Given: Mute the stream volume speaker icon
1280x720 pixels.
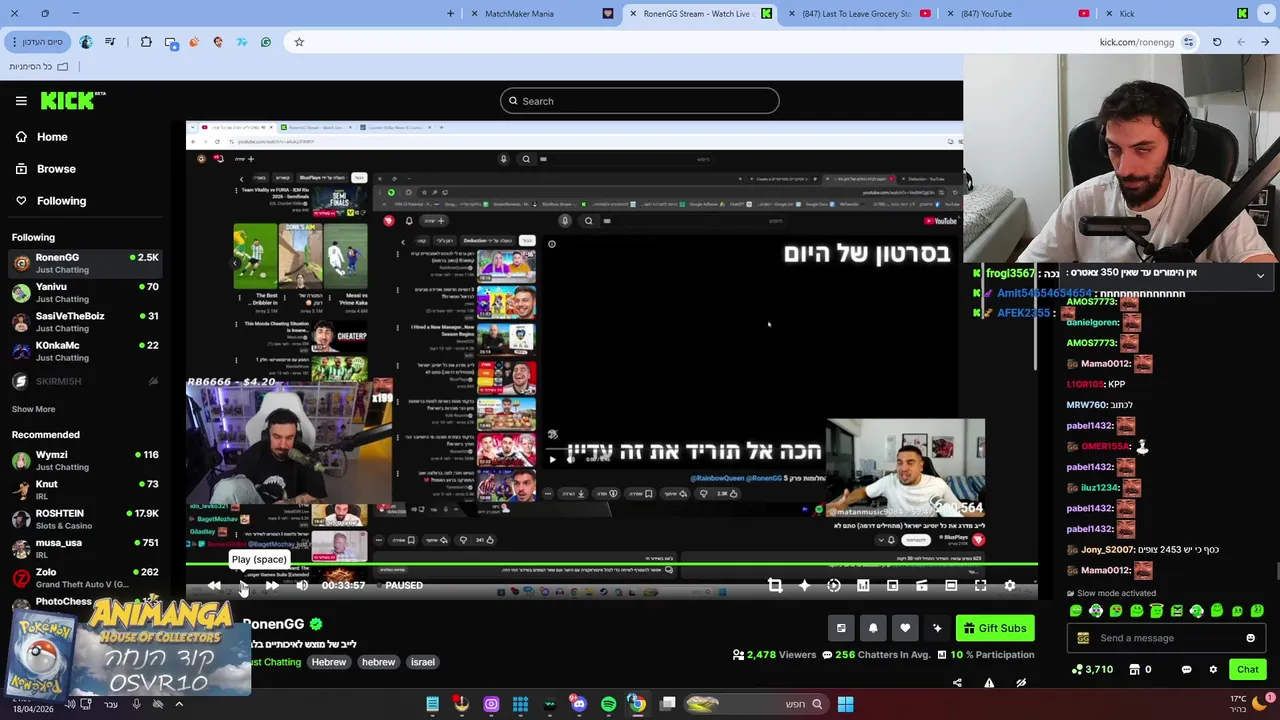Looking at the screenshot, I should (302, 585).
